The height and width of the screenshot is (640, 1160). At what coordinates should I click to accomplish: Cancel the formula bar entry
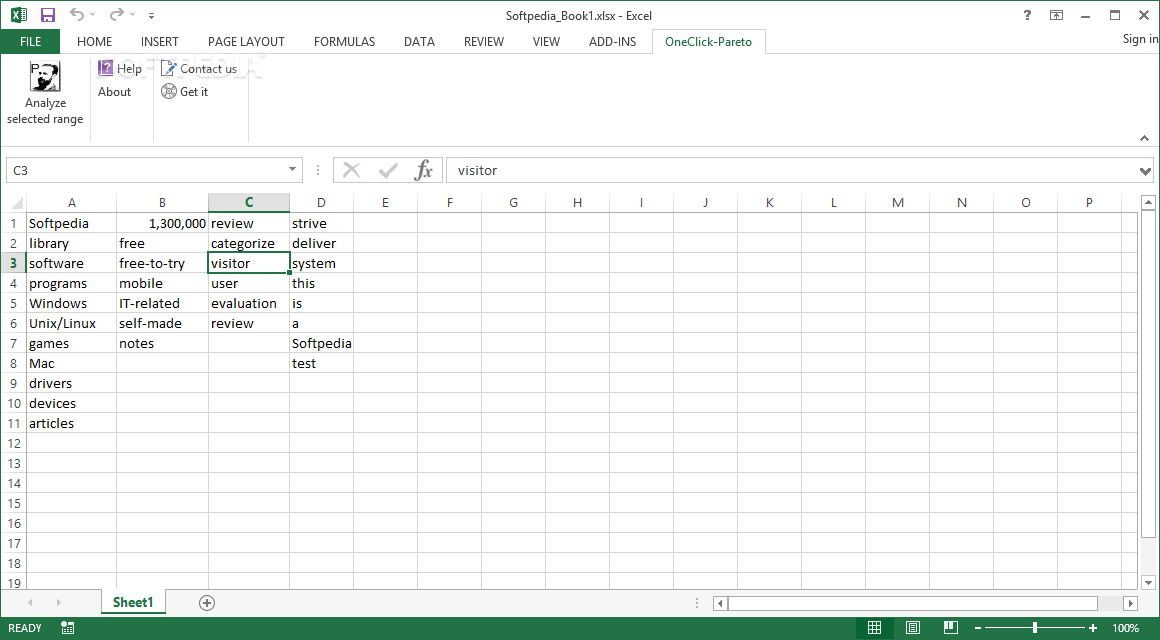click(351, 170)
